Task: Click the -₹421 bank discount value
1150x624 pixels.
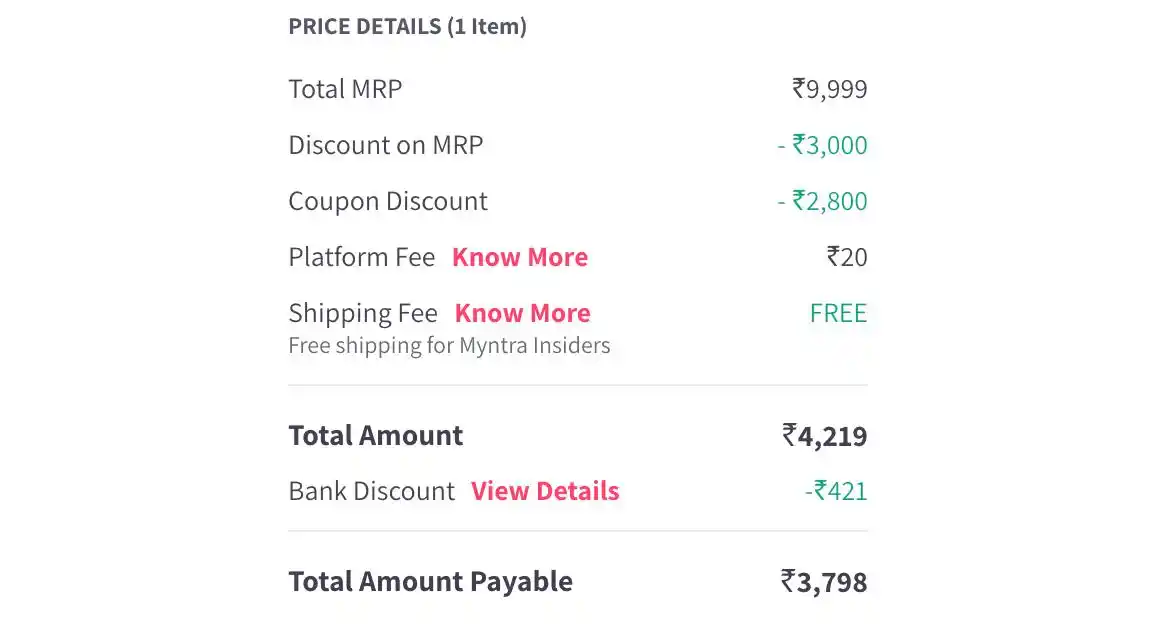Action: [x=836, y=491]
